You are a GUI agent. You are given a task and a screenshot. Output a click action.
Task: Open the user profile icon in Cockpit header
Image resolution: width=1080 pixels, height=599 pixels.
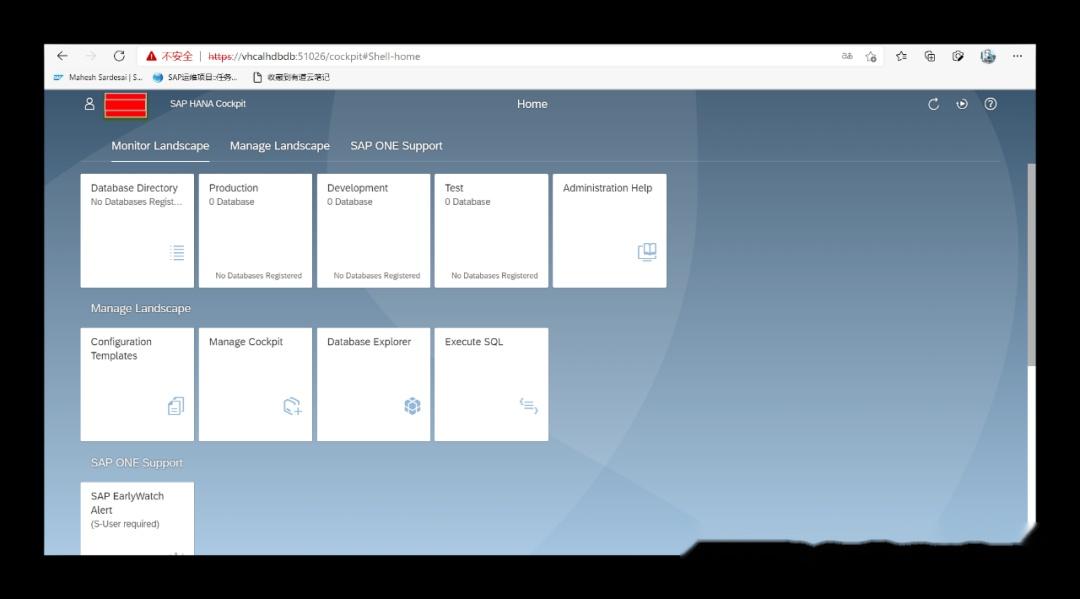(90, 104)
